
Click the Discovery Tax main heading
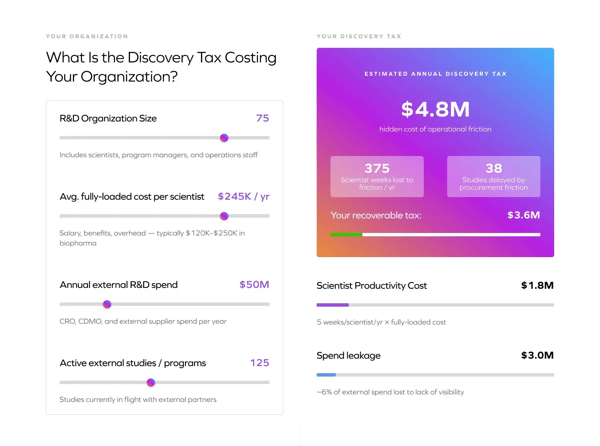pyautogui.click(x=161, y=67)
